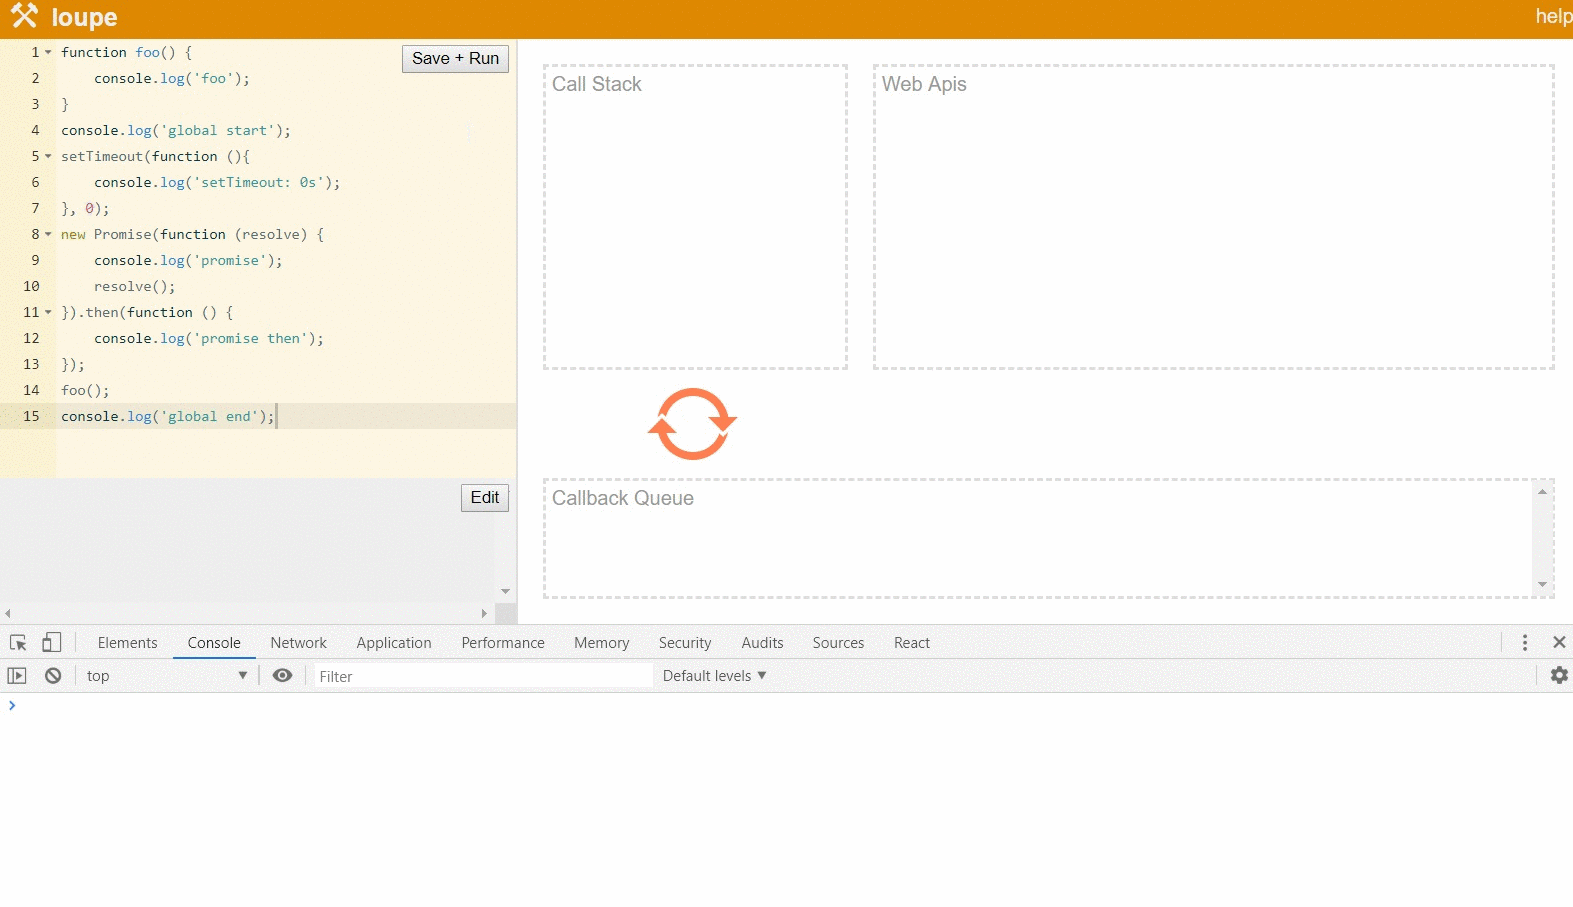Click the resolve(); code line

click(134, 286)
